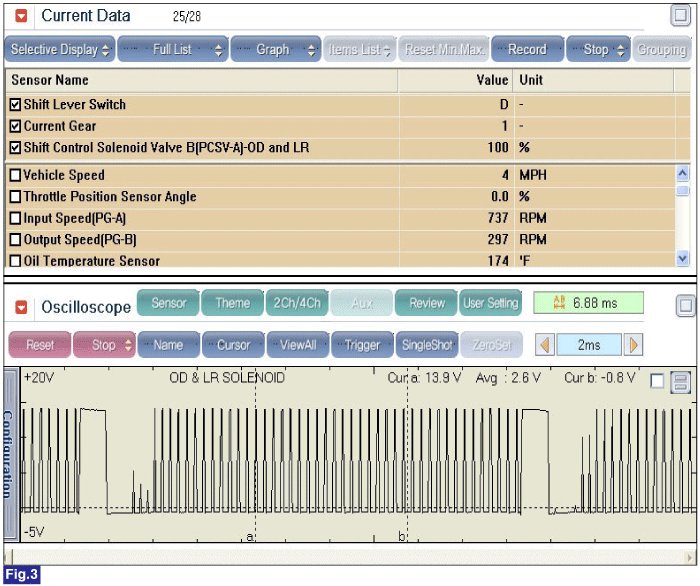Collapse the Current Data panel arrow icon
The image size is (700, 586).
21,16
